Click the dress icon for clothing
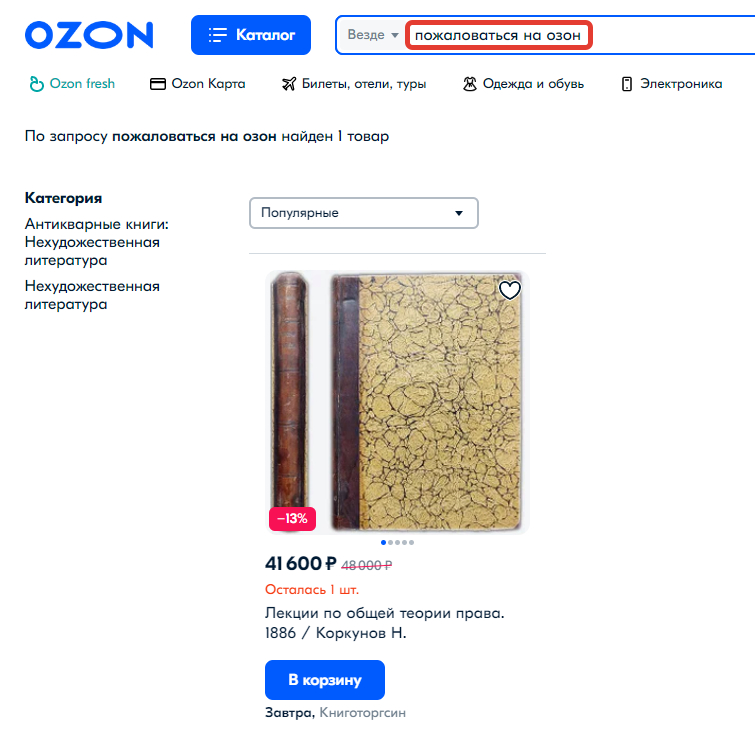 coord(470,84)
